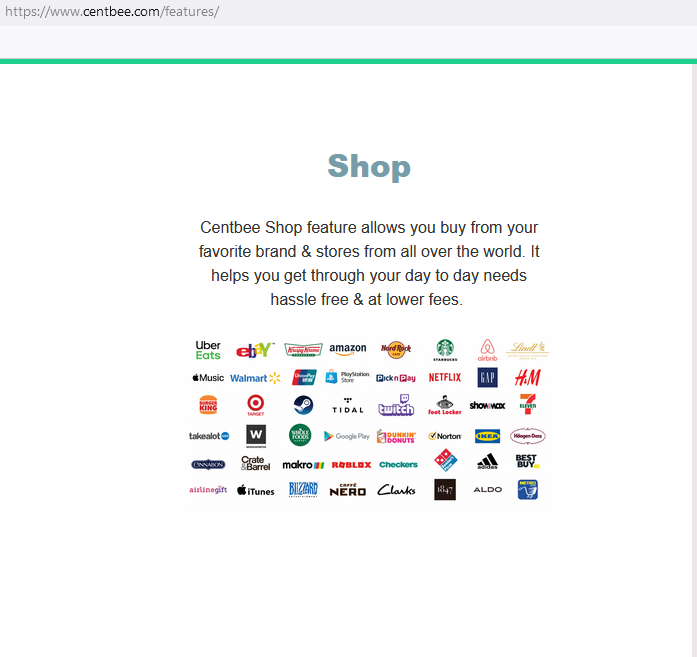Click the Centbee Shop feature description paragraph
Viewport: 697px width, 657px height.
(369, 263)
